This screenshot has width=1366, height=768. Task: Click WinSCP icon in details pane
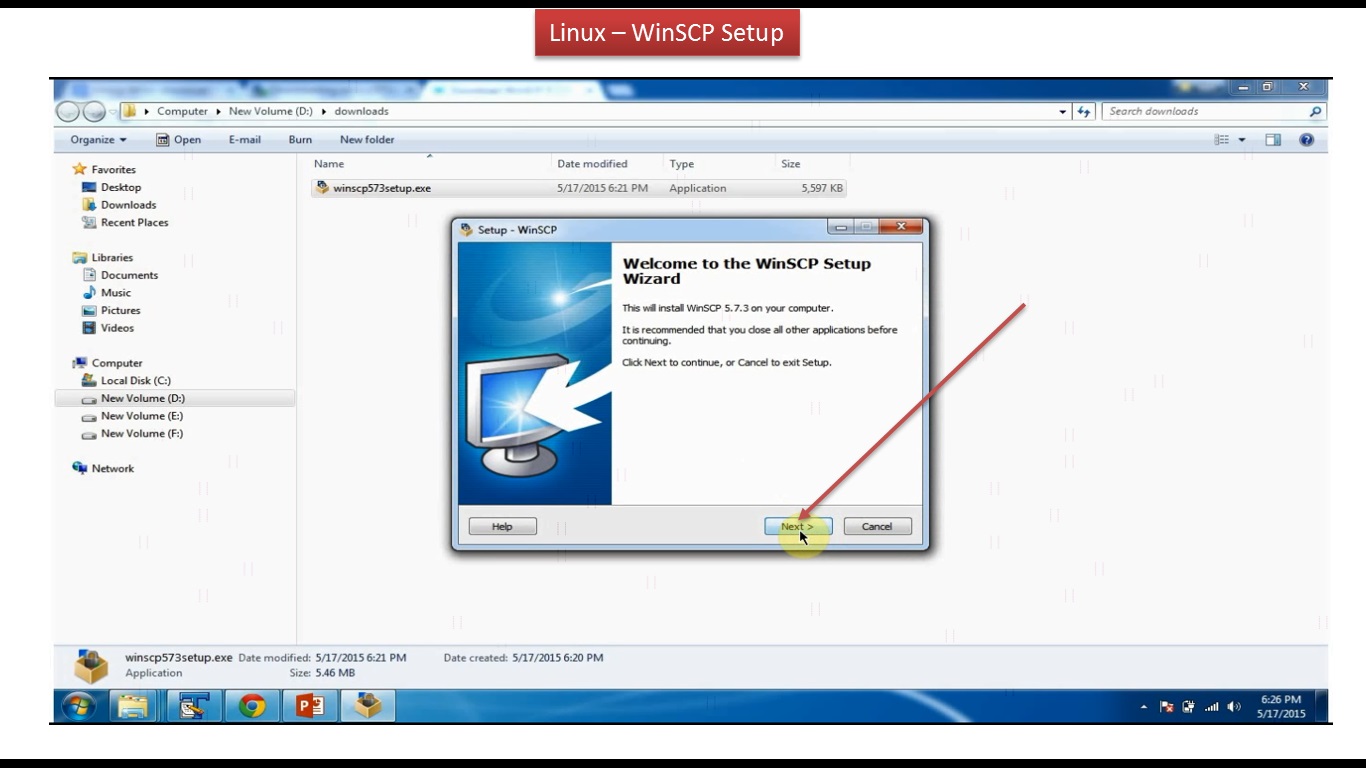coord(92,667)
